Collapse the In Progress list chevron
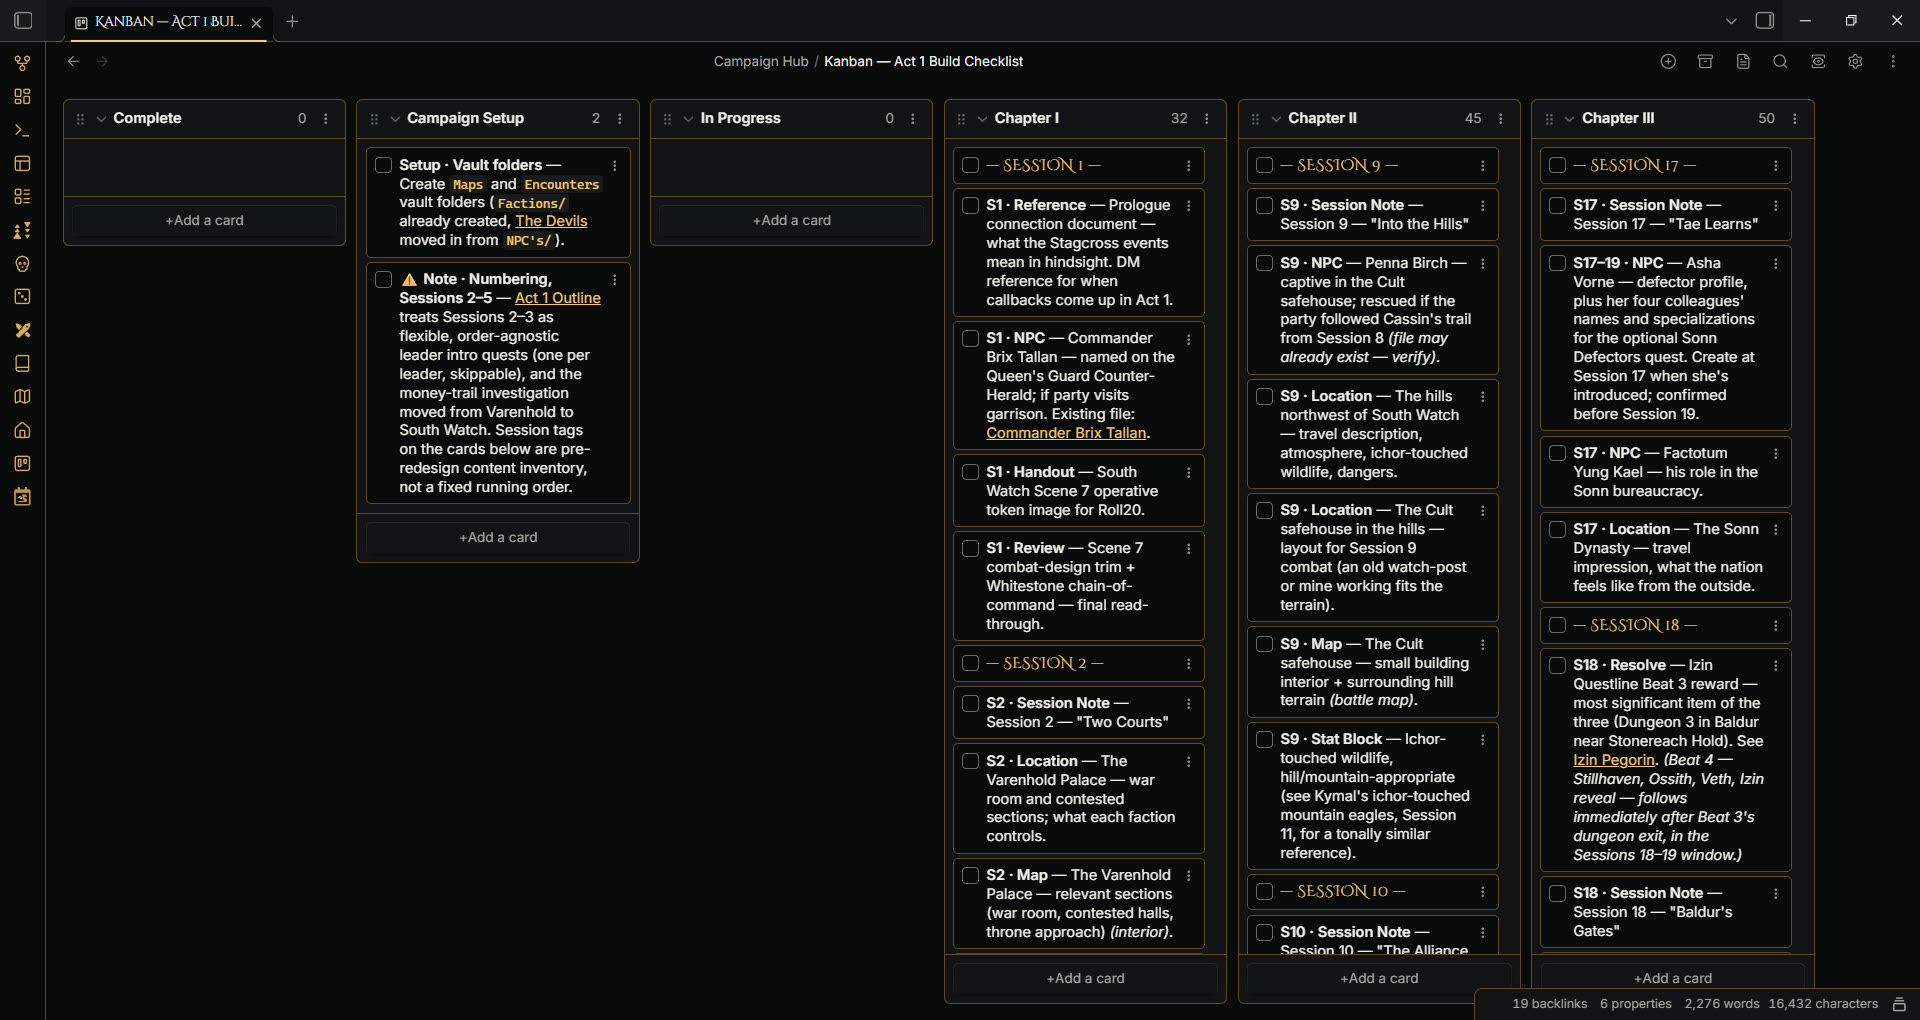Viewport: 1920px width, 1020px height. pos(688,119)
